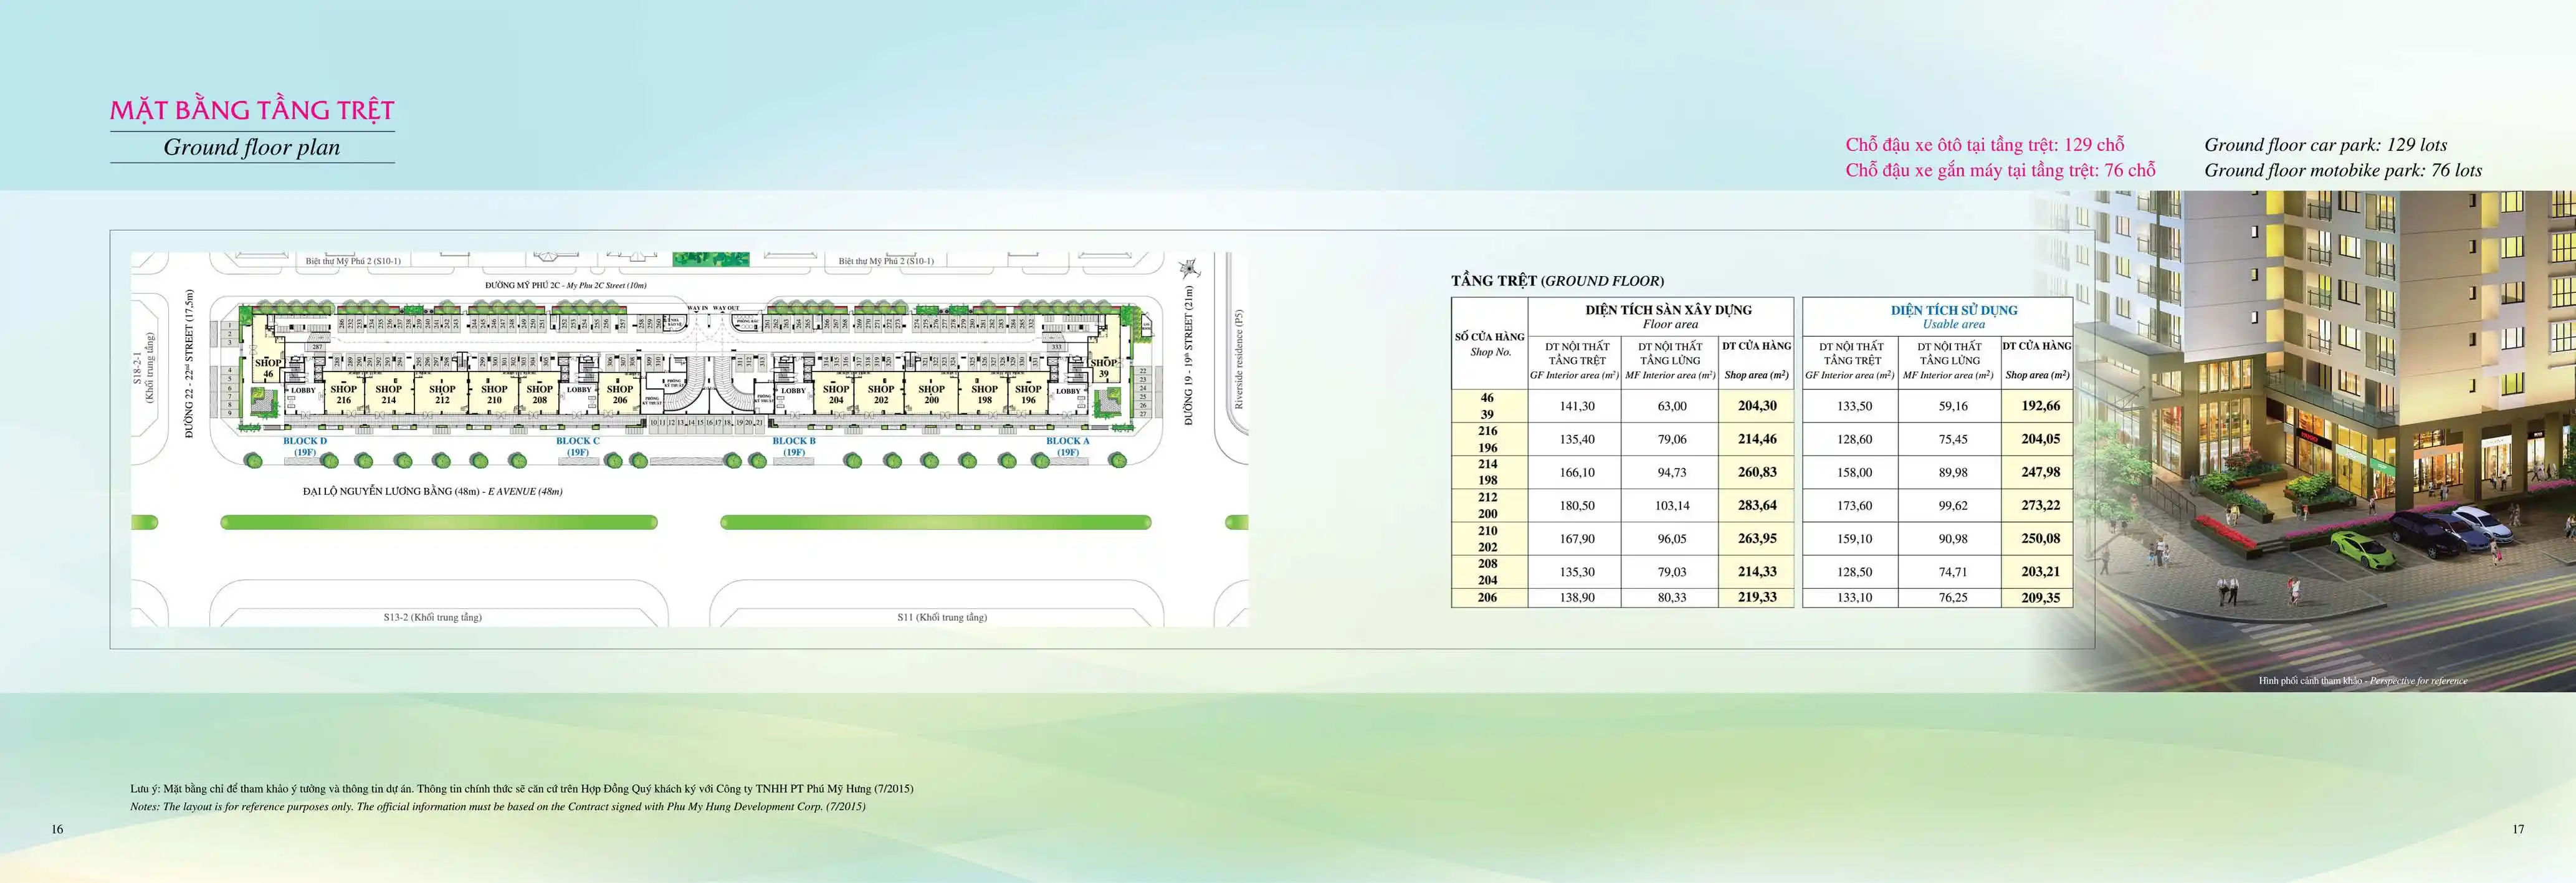This screenshot has width=2576, height=883.
Task: Click shop area value '204,30' in table
Action: 1757,406
